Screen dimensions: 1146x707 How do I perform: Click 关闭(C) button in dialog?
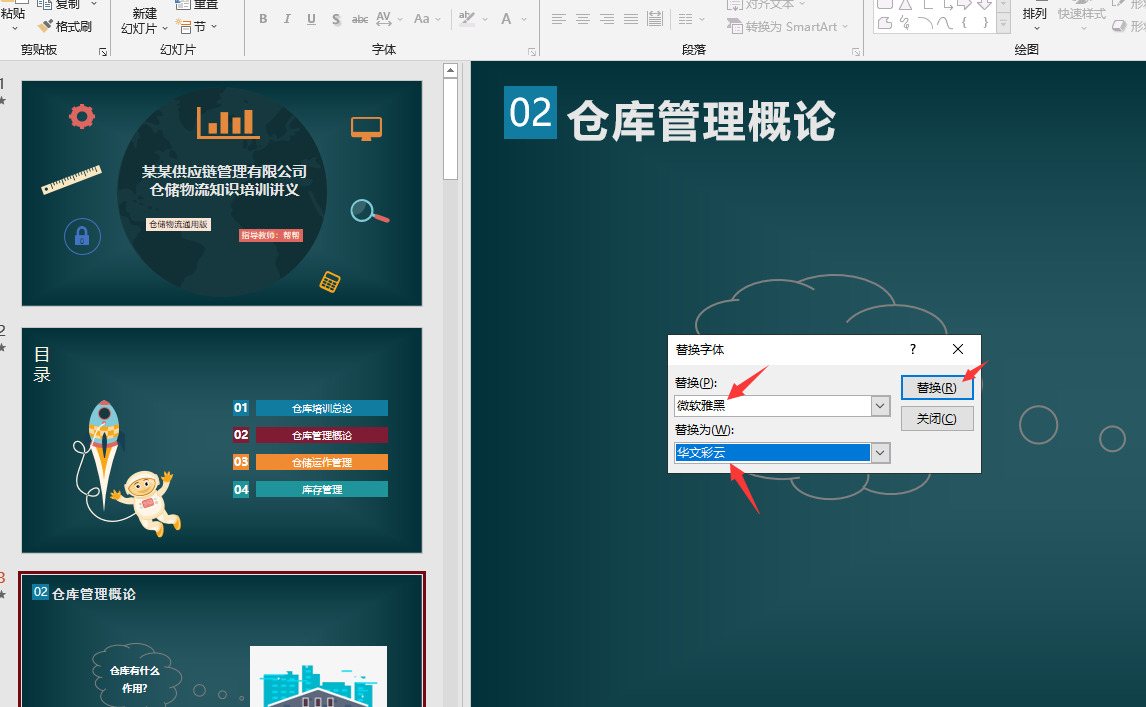click(x=937, y=418)
